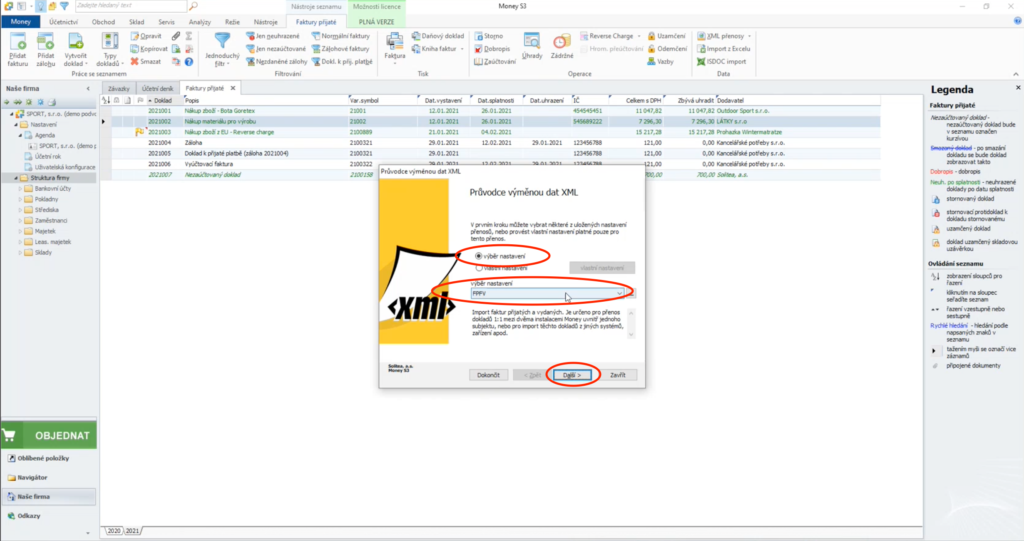Expand the Bankovní účty tree node
Viewport: 1024px width, 541px height.
pyautogui.click(x=20, y=188)
